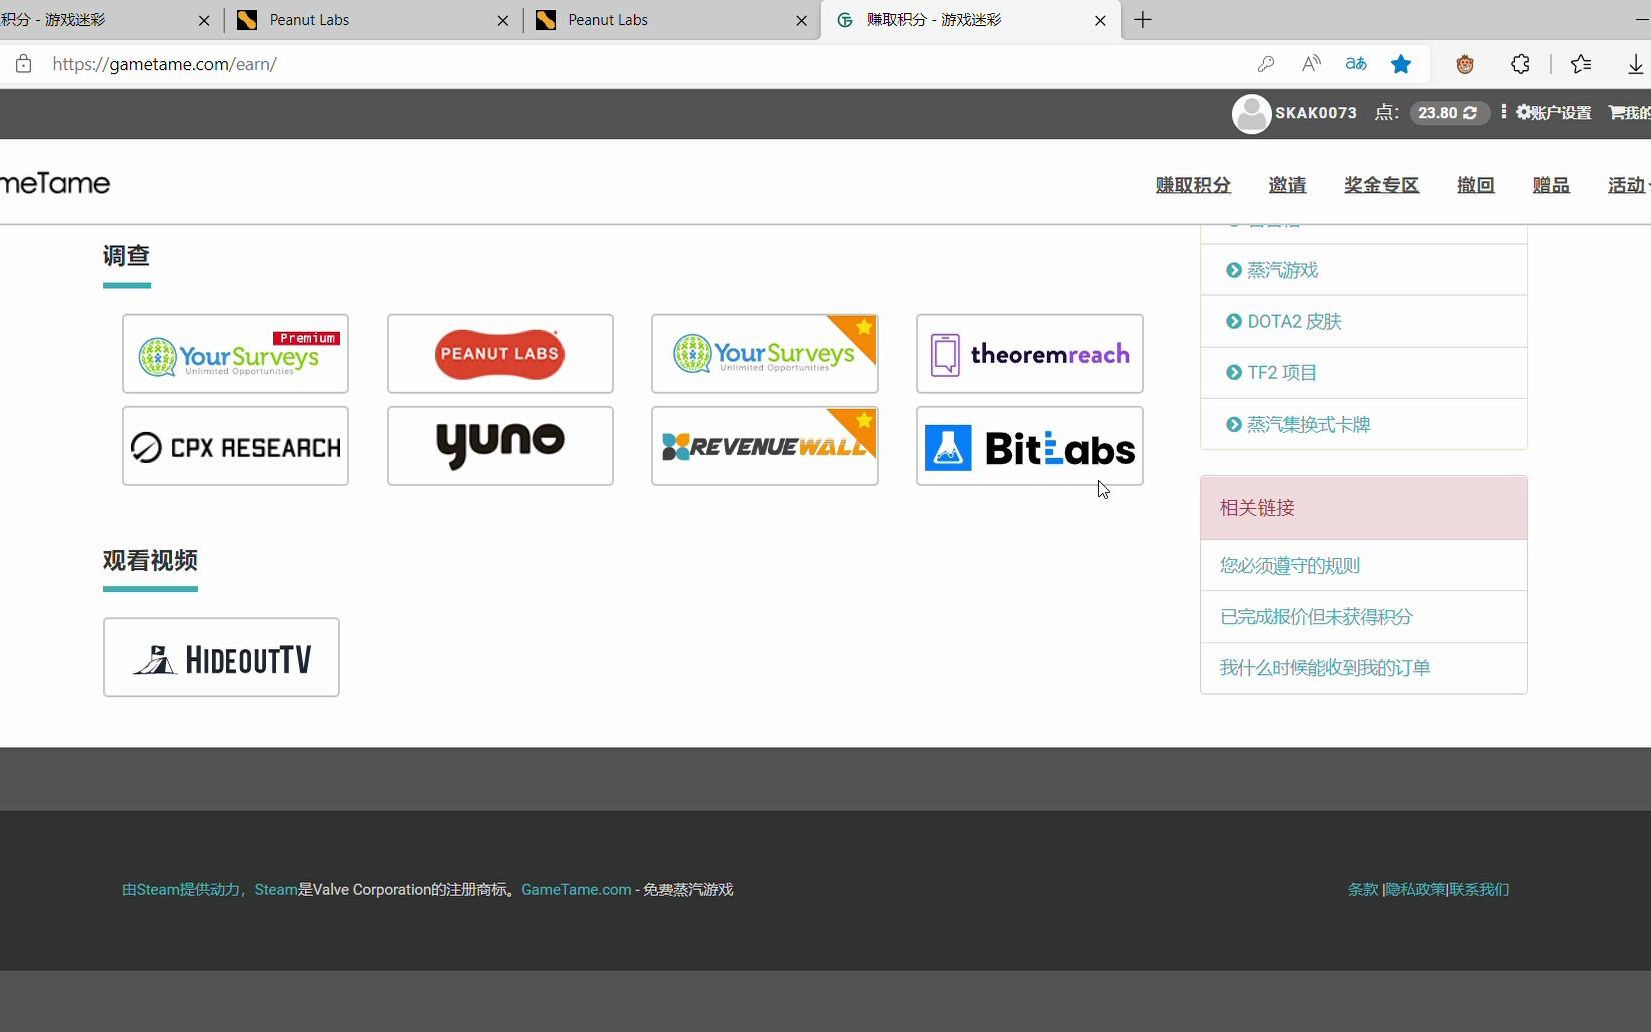Click the password key icon in address bar
The height and width of the screenshot is (1032, 1651).
[x=1266, y=64]
